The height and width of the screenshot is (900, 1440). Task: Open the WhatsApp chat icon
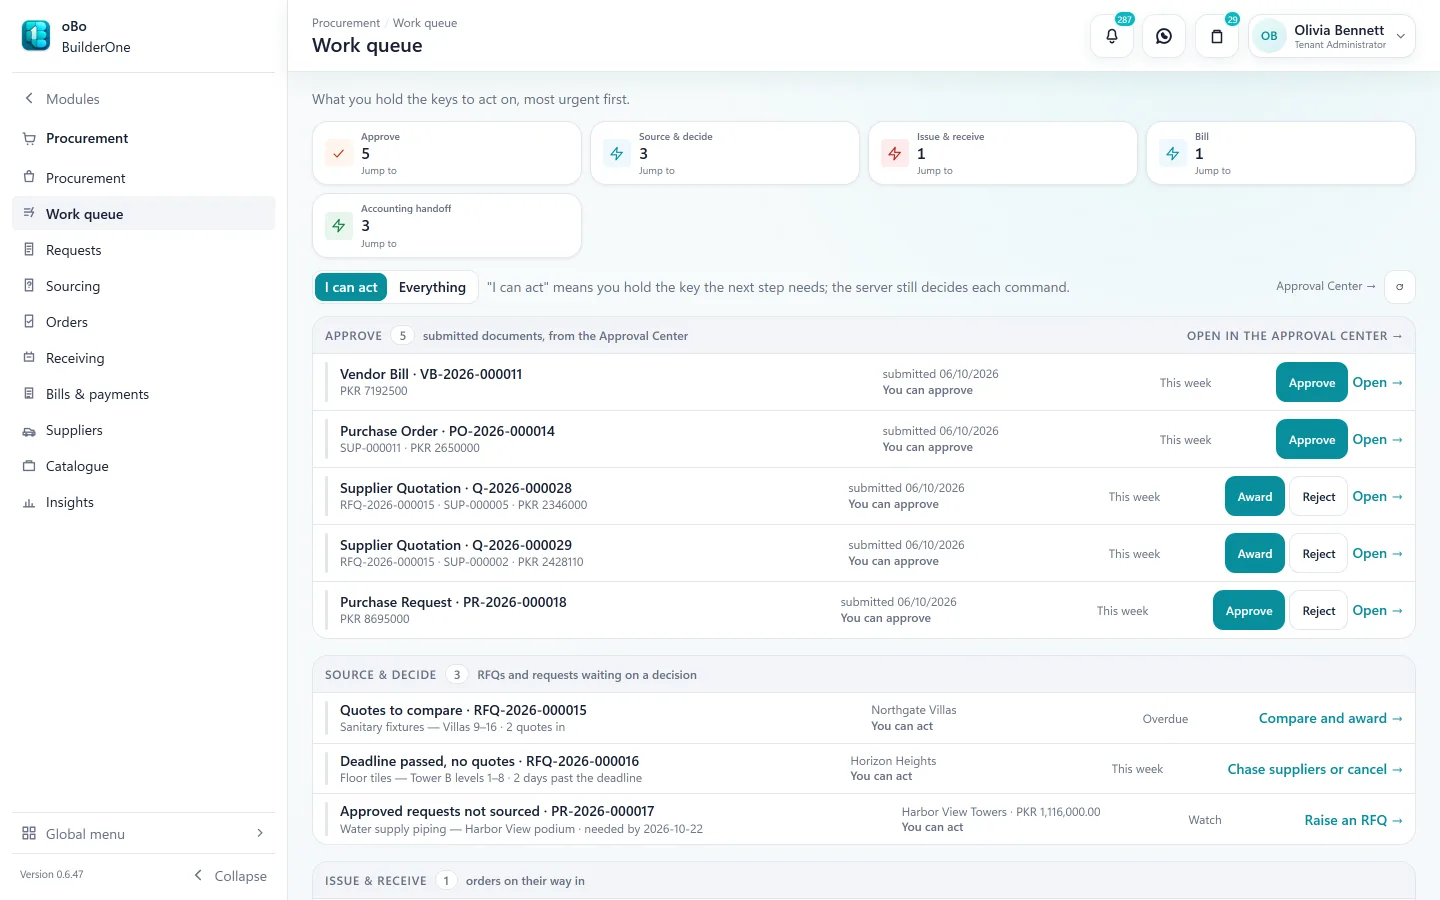tap(1164, 36)
